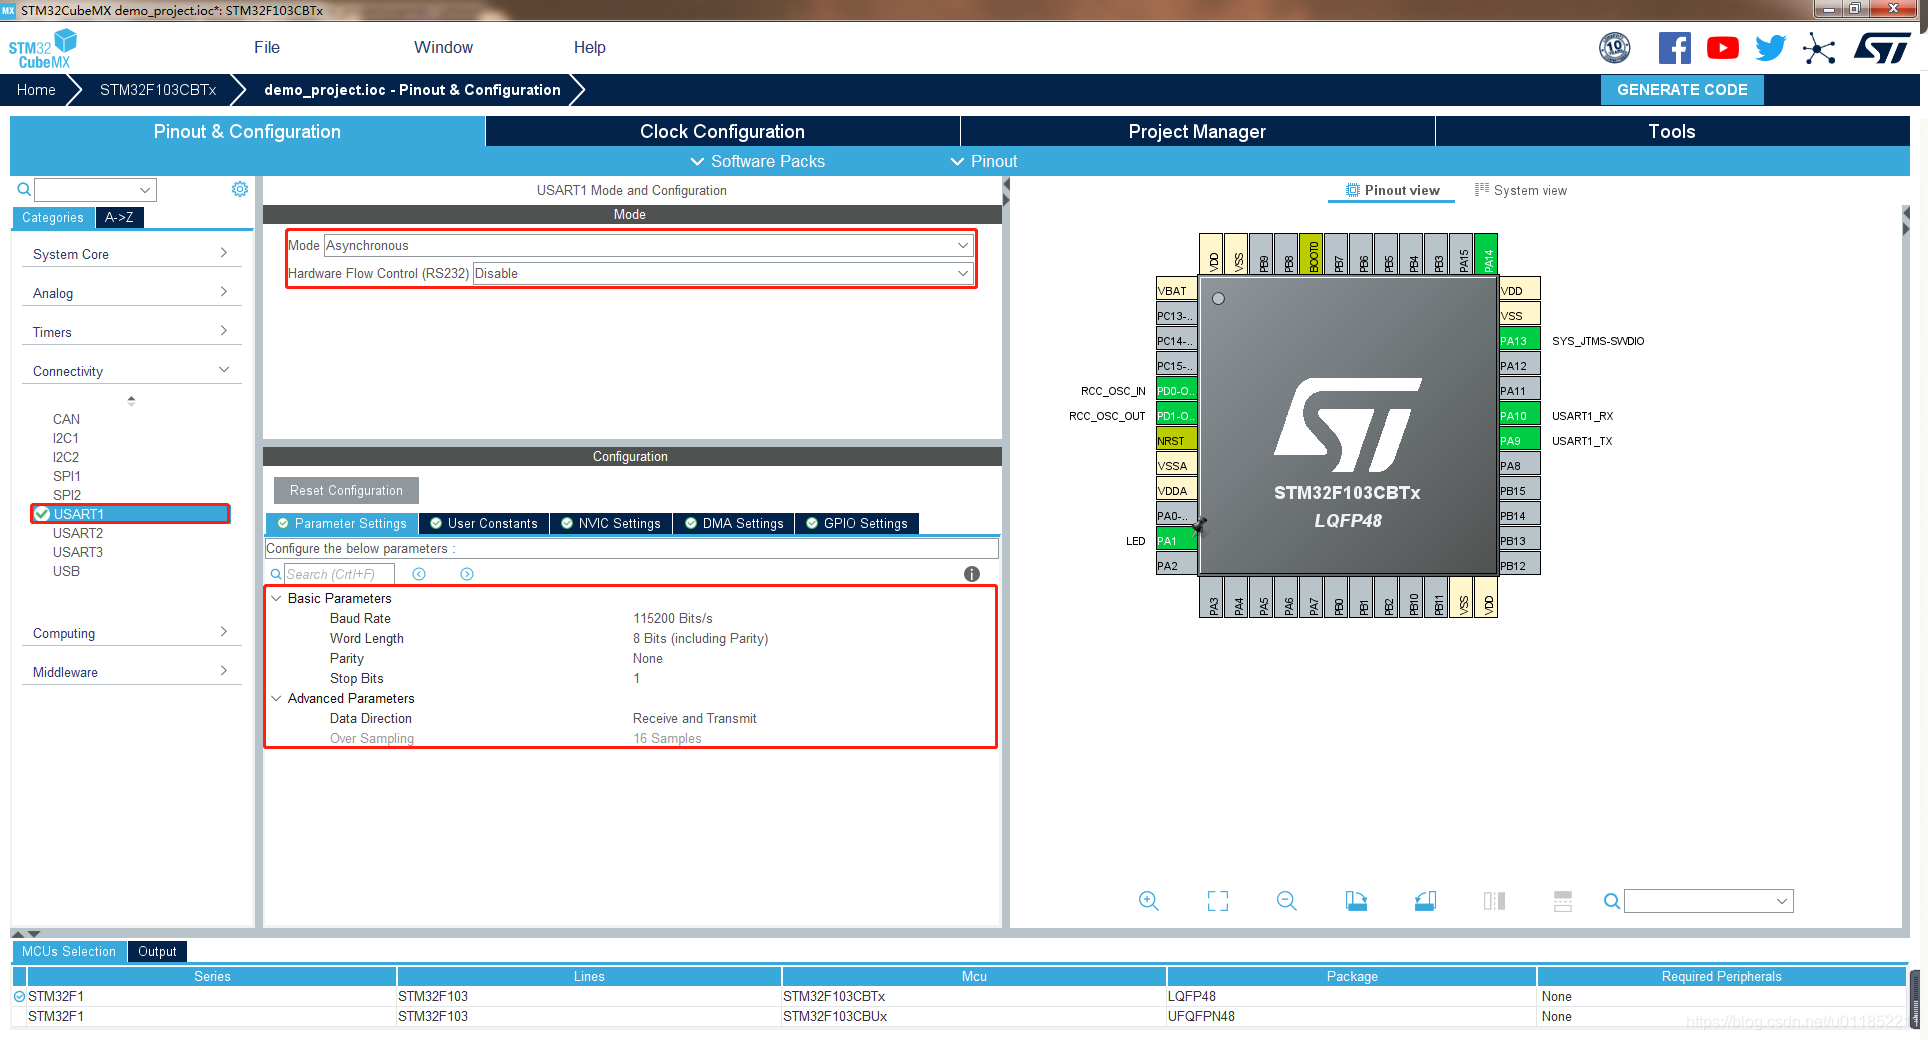Zoom in on the pinout view
Viewport: 1928px width, 1040px height.
pos(1149,901)
